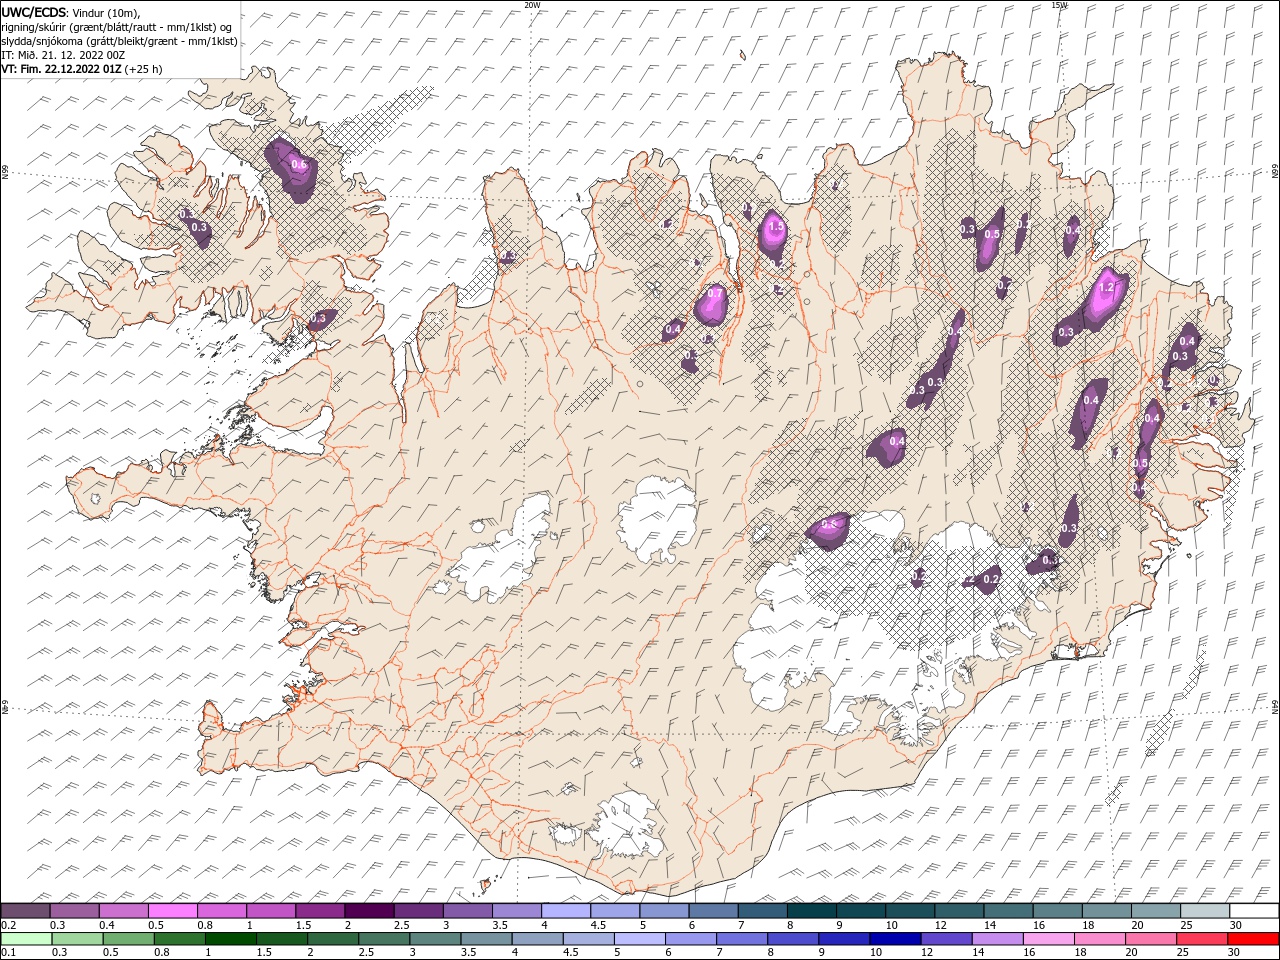Click the '0.1' label in the bottom legend row
The height and width of the screenshot is (960, 1280).
pos(8,952)
